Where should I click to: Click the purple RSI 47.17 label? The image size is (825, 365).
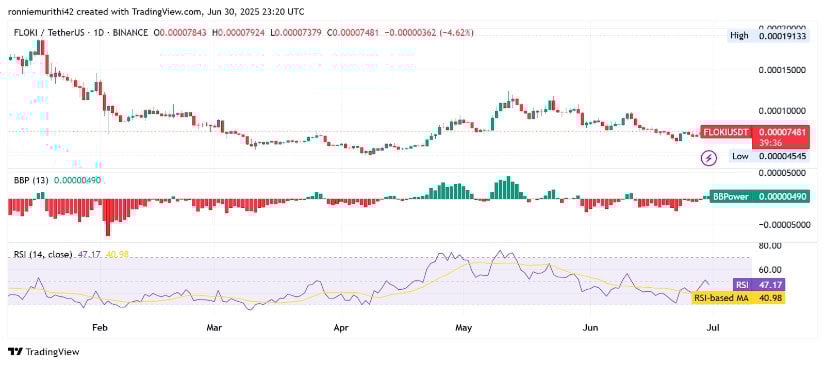click(x=759, y=285)
